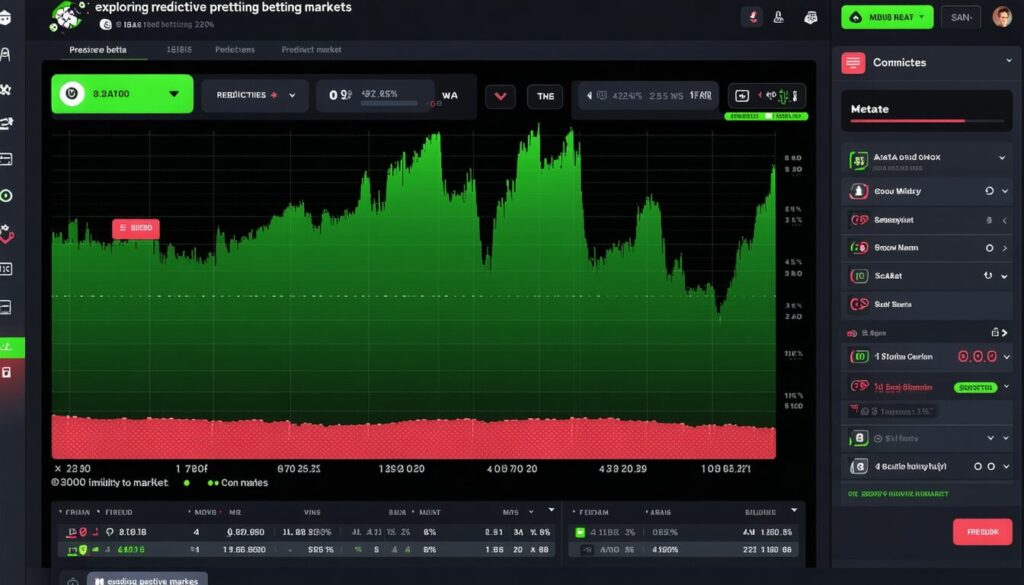Click the green logo next to the page title

coord(67,16)
